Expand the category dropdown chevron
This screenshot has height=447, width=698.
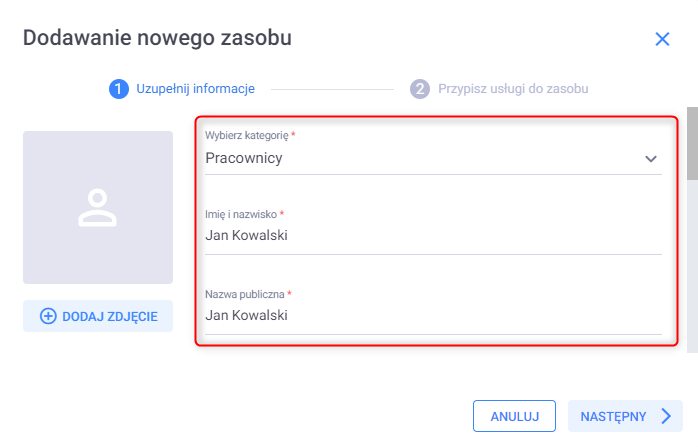coord(651,159)
